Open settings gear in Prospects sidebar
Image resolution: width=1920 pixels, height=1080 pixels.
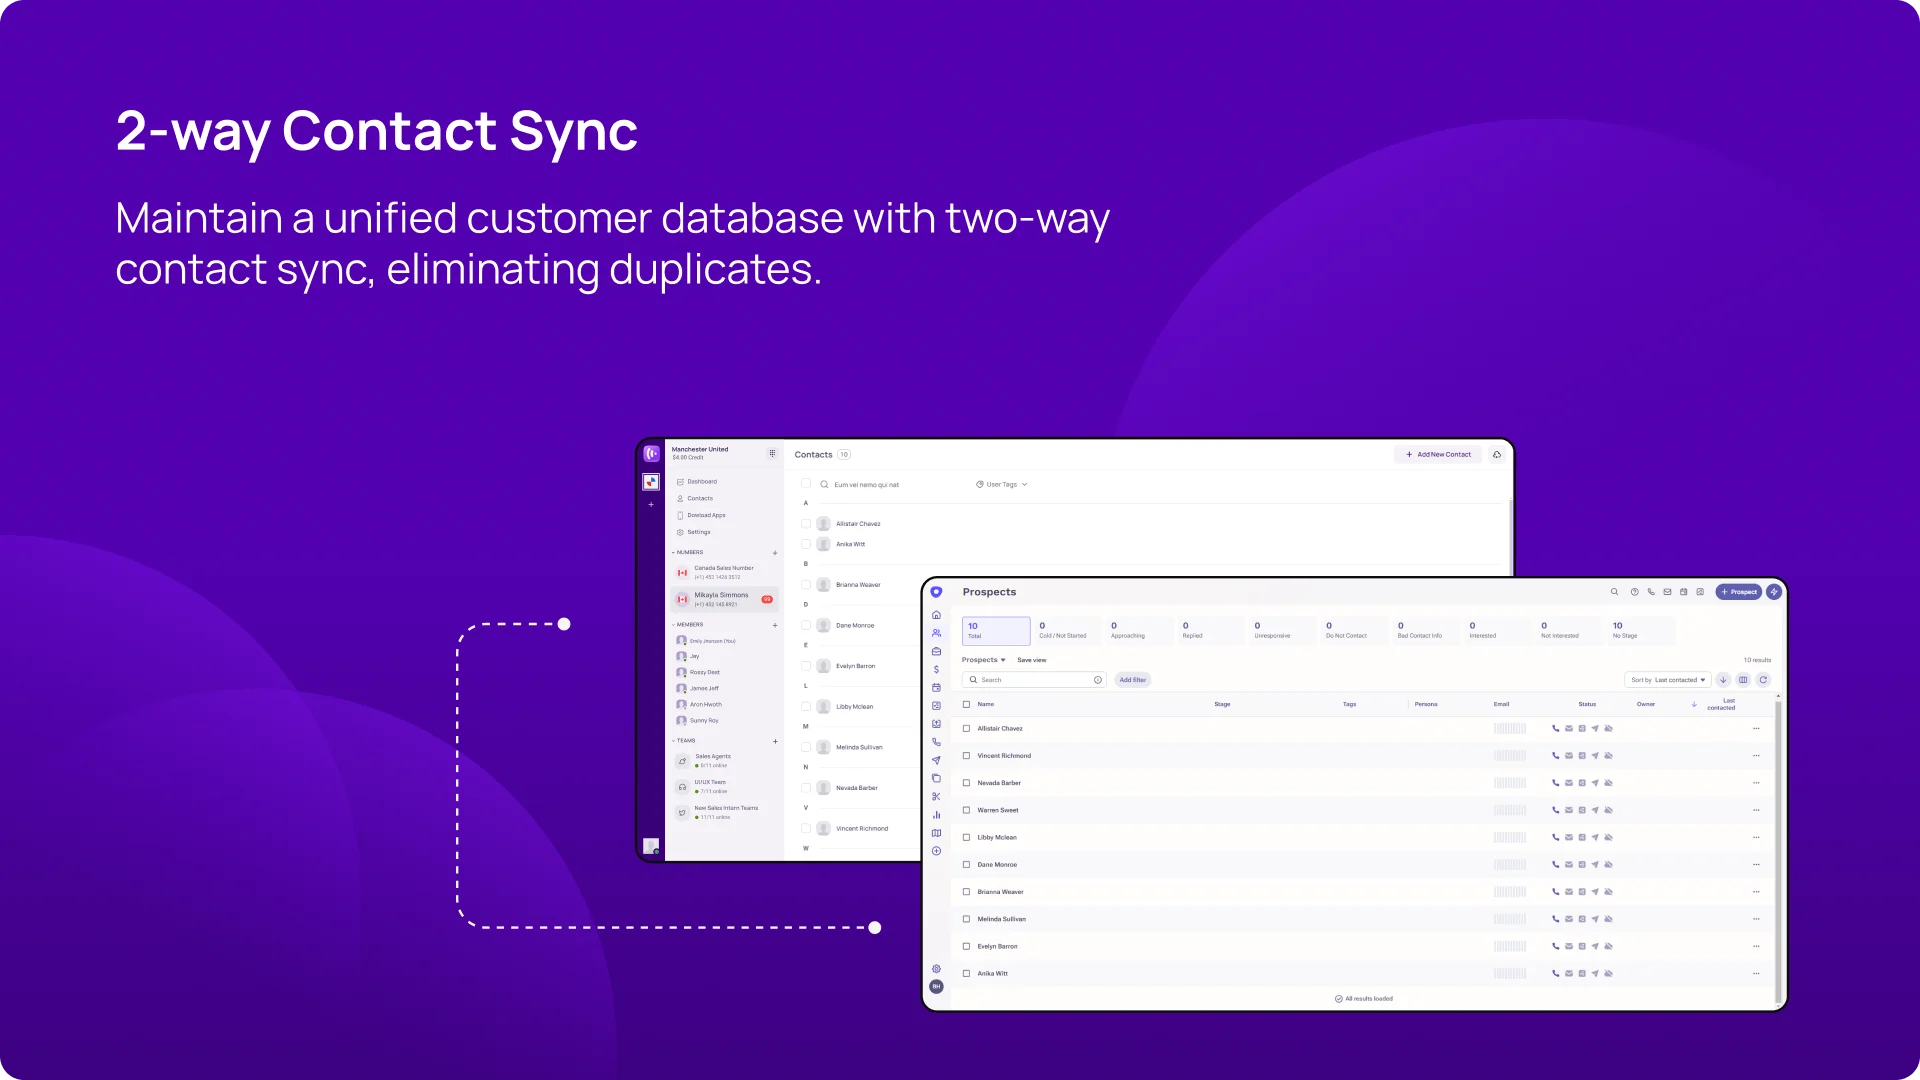pos(936,969)
